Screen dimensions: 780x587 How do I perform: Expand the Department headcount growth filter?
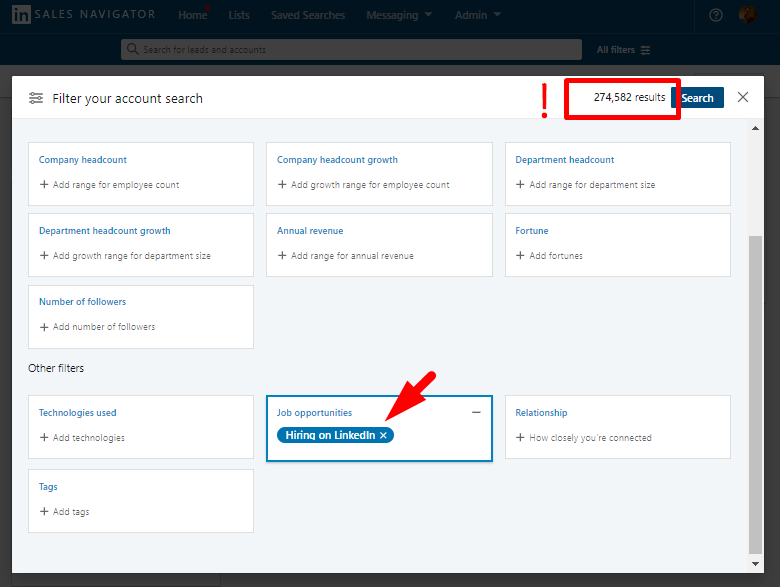[x=104, y=231]
